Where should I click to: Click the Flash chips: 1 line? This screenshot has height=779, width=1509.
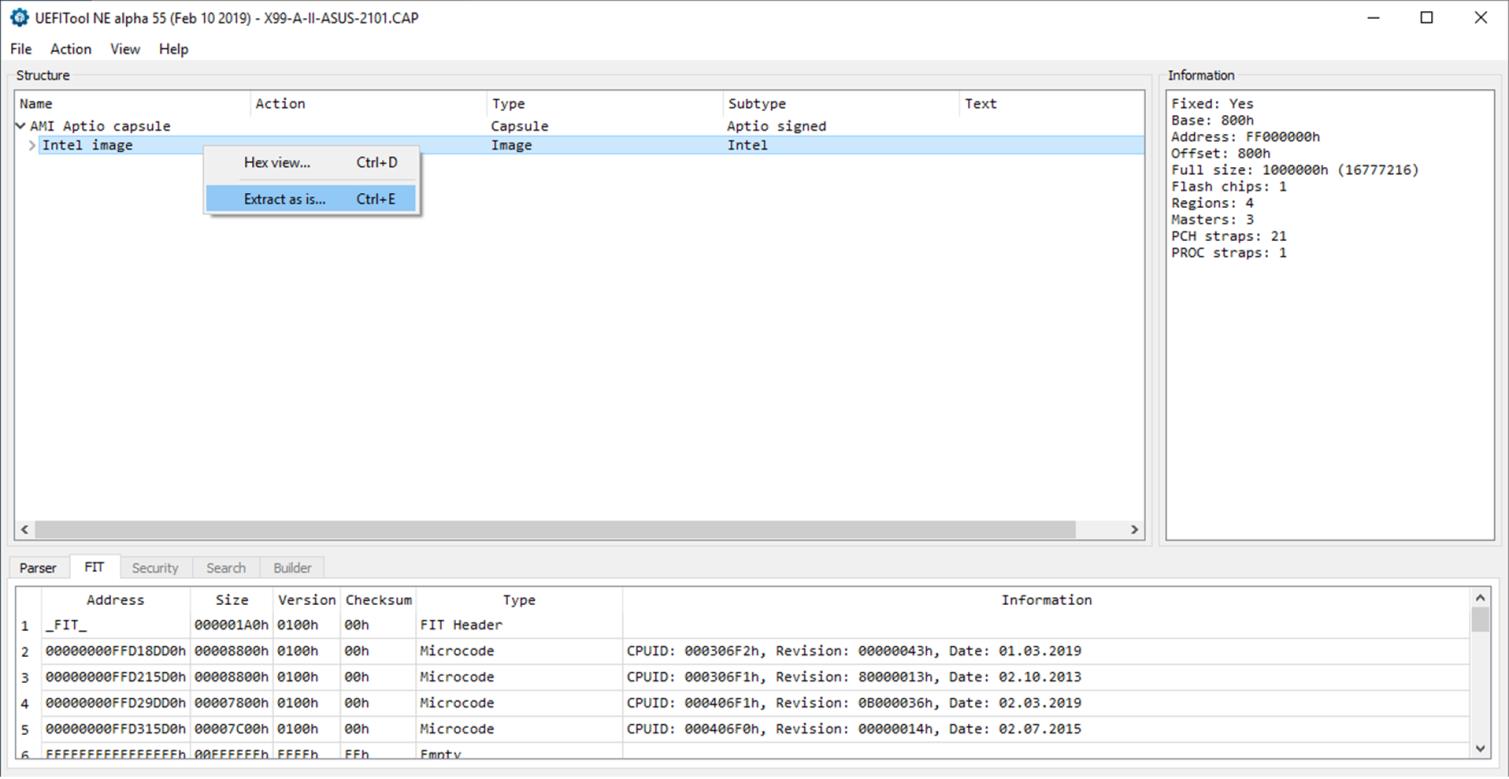coord(1229,187)
